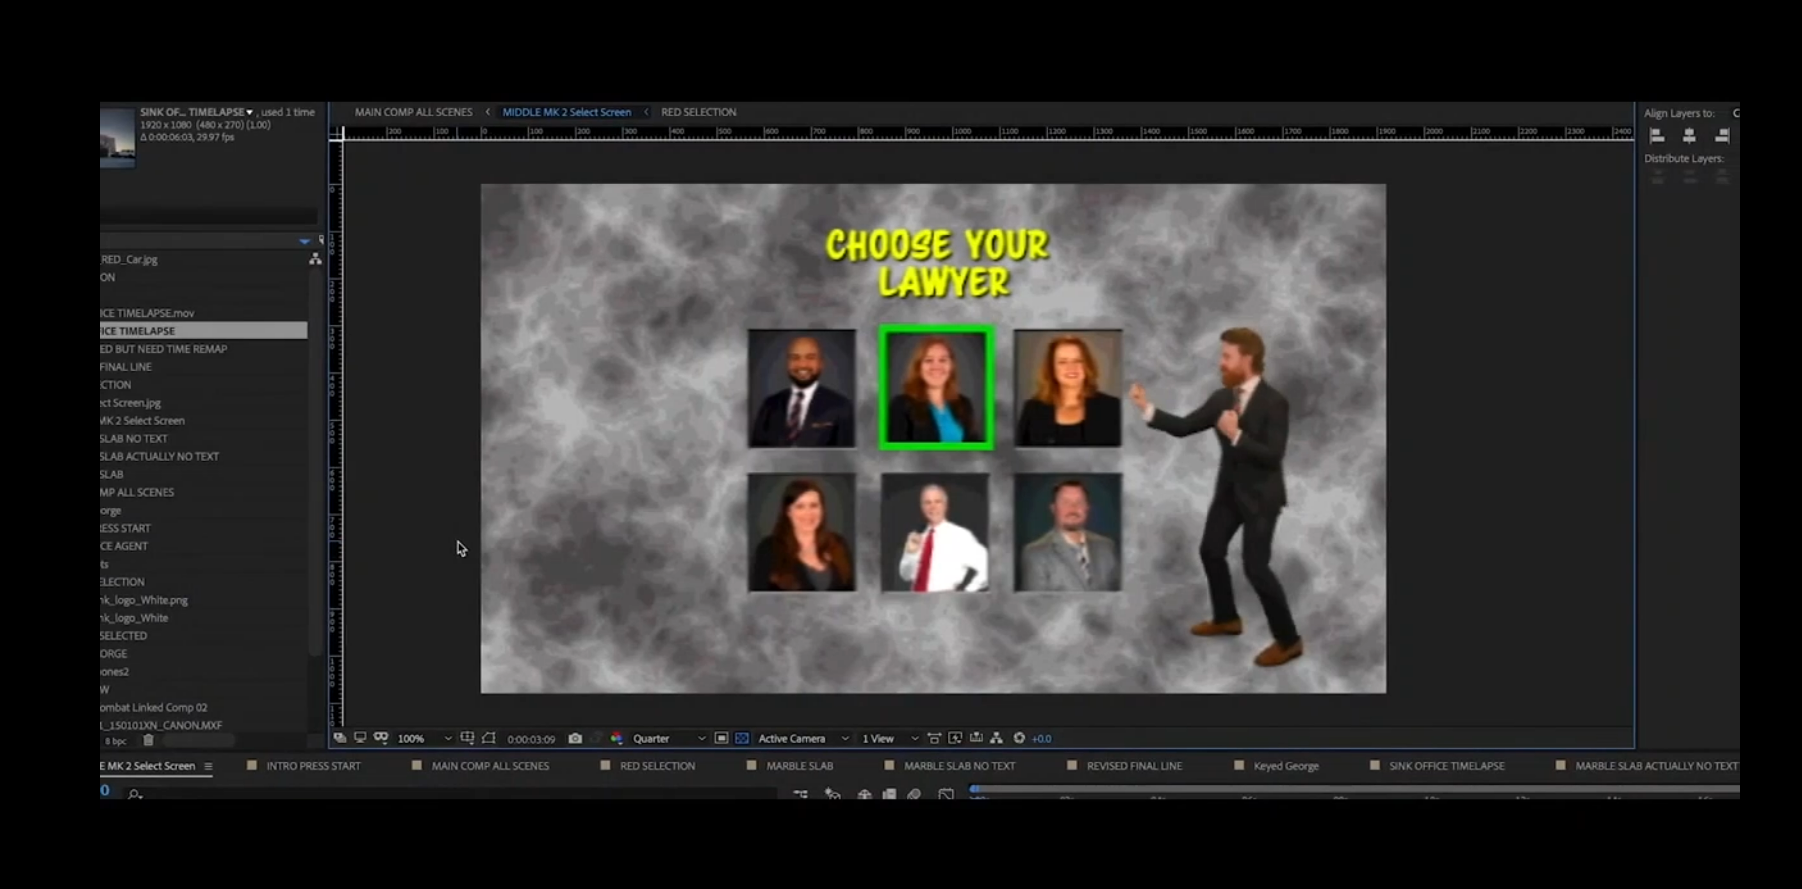Click the Always Preview This View icon
This screenshot has height=889, width=1802.
pos(340,738)
